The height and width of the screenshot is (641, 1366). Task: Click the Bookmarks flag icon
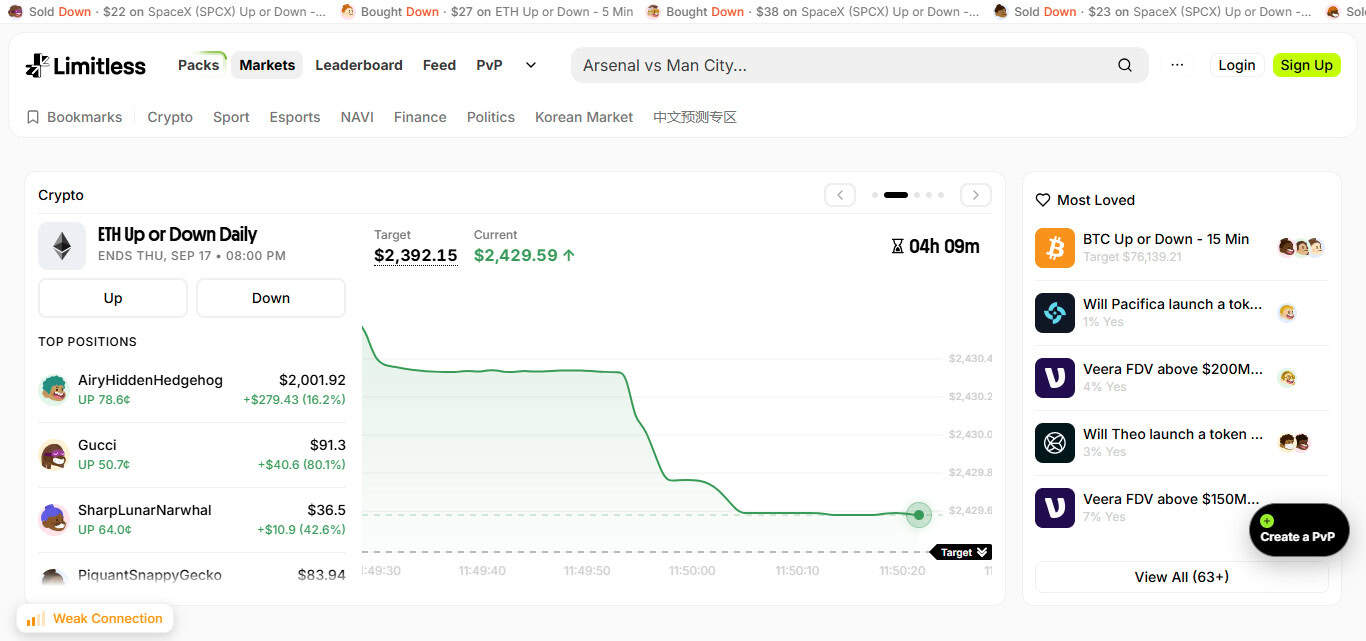point(33,117)
